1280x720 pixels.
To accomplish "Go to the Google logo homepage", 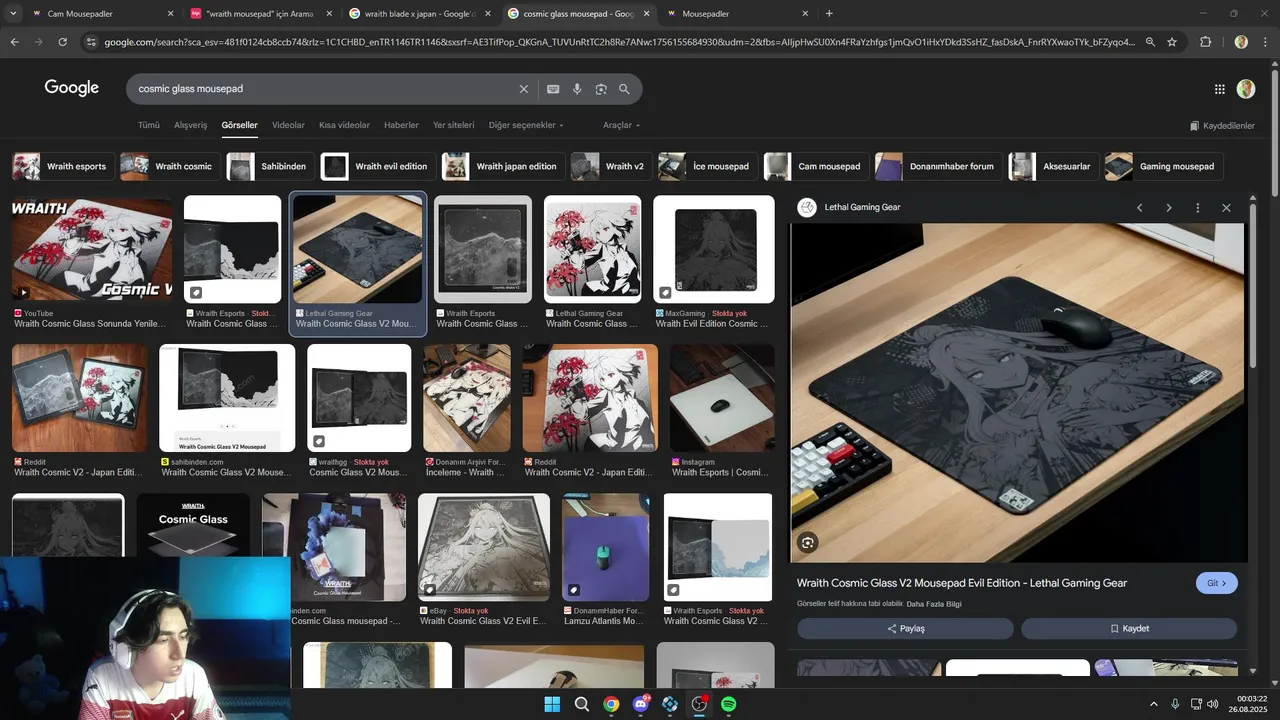I will point(72,88).
